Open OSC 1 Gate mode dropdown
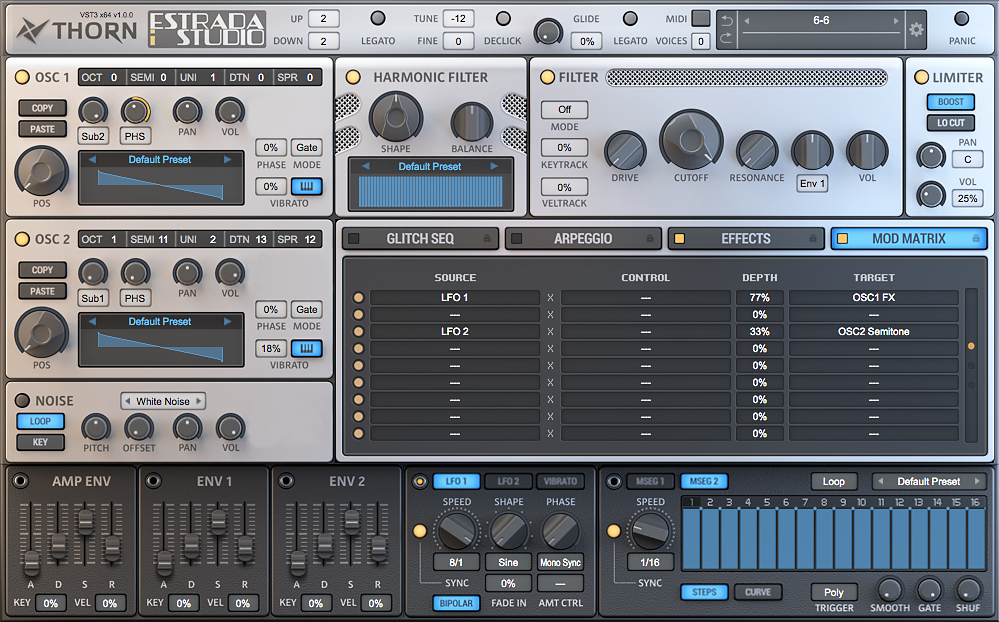This screenshot has height=622, width=999. (306, 147)
